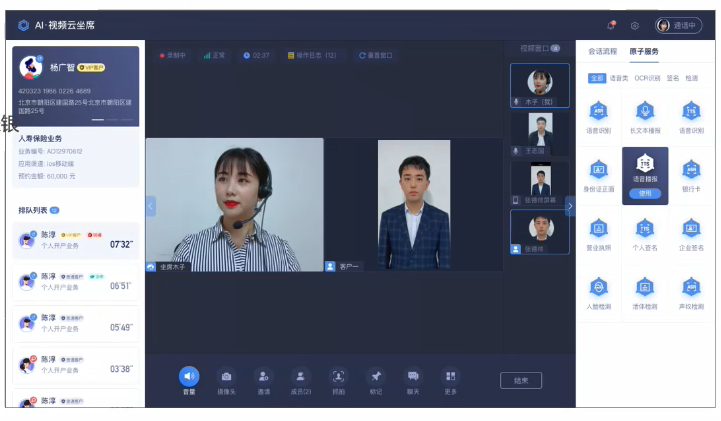The image size is (721, 421).
Task: Open the 人脸检测 service icon
Action: [598, 287]
